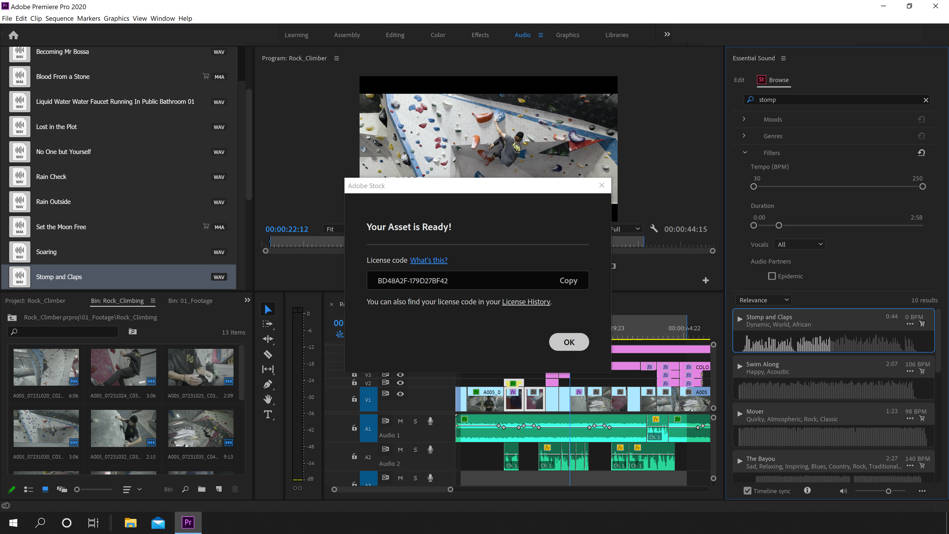Viewport: 949px width, 534px height.
Task: Preview play the Swim Along track
Action: click(739, 366)
